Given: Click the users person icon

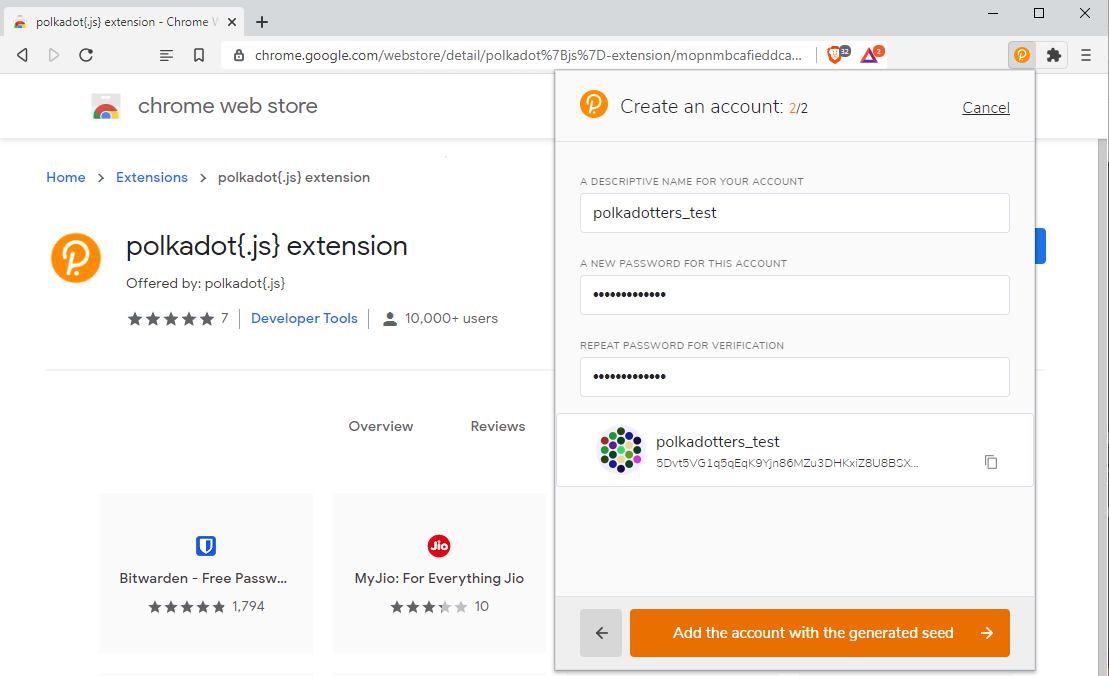Looking at the screenshot, I should (x=390, y=319).
